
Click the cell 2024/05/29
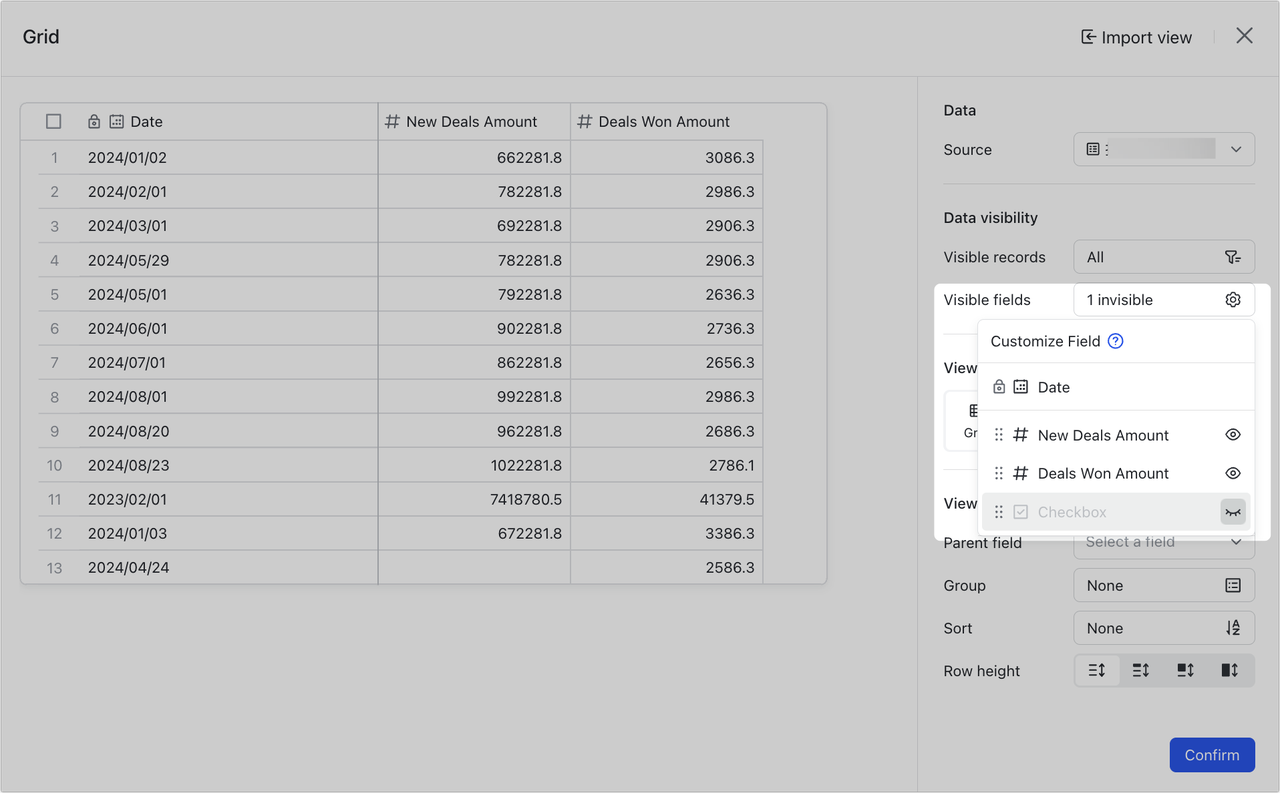(x=228, y=260)
